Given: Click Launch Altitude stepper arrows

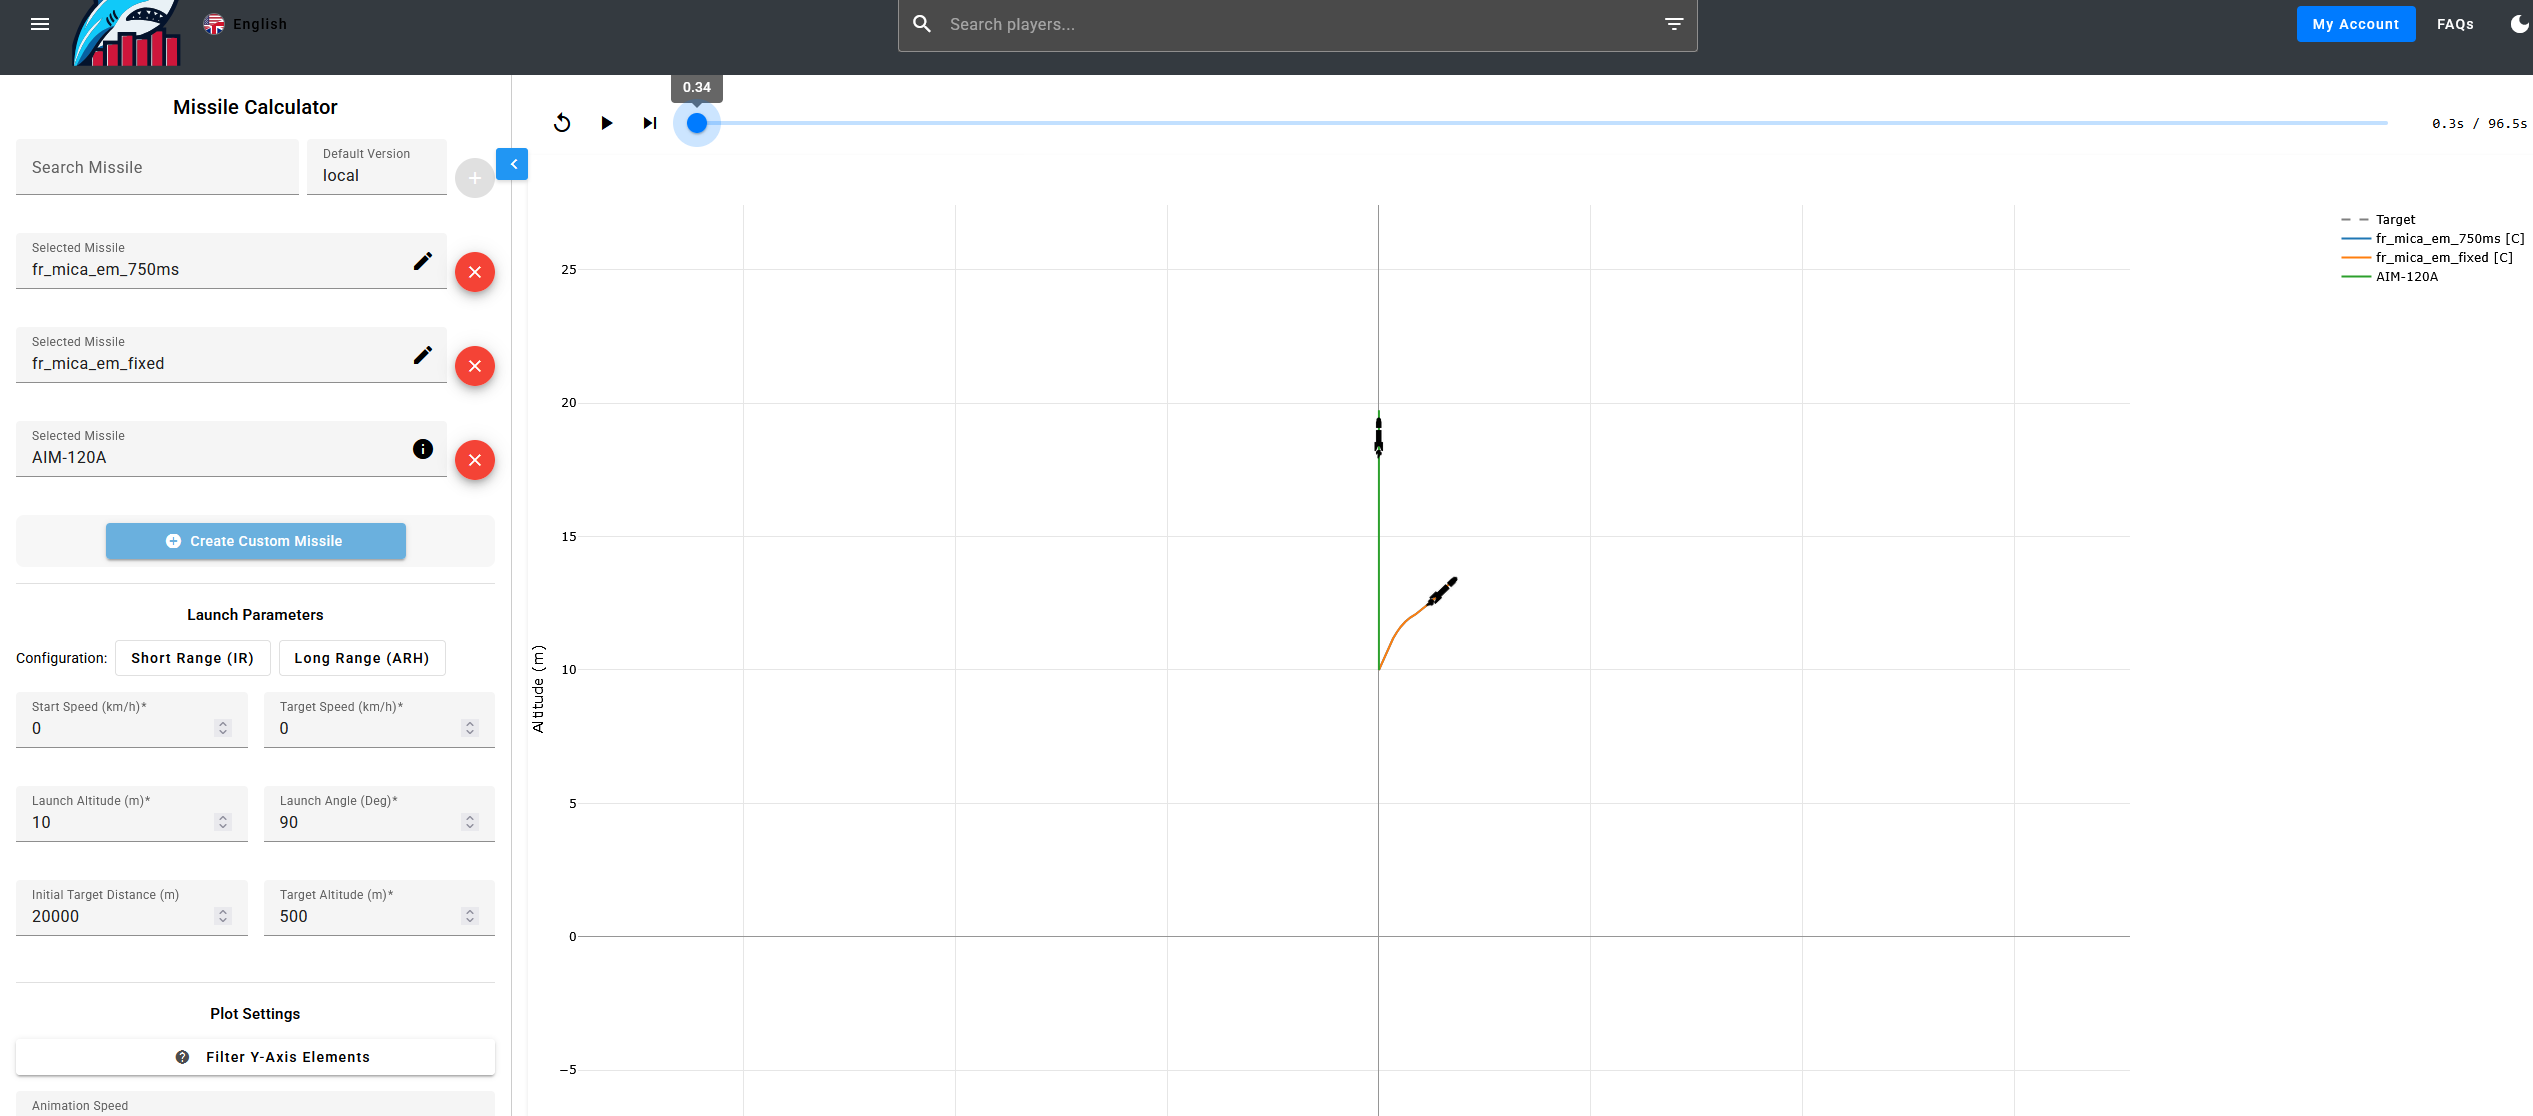Looking at the screenshot, I should [x=223, y=822].
